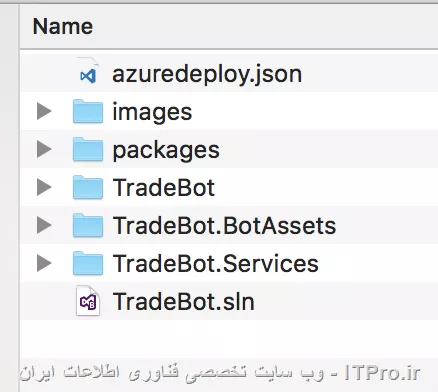Image resolution: width=438 pixels, height=392 pixels.
Task: Expand the TradeBot.BotAssets disclosure triangle
Action: pos(44,225)
